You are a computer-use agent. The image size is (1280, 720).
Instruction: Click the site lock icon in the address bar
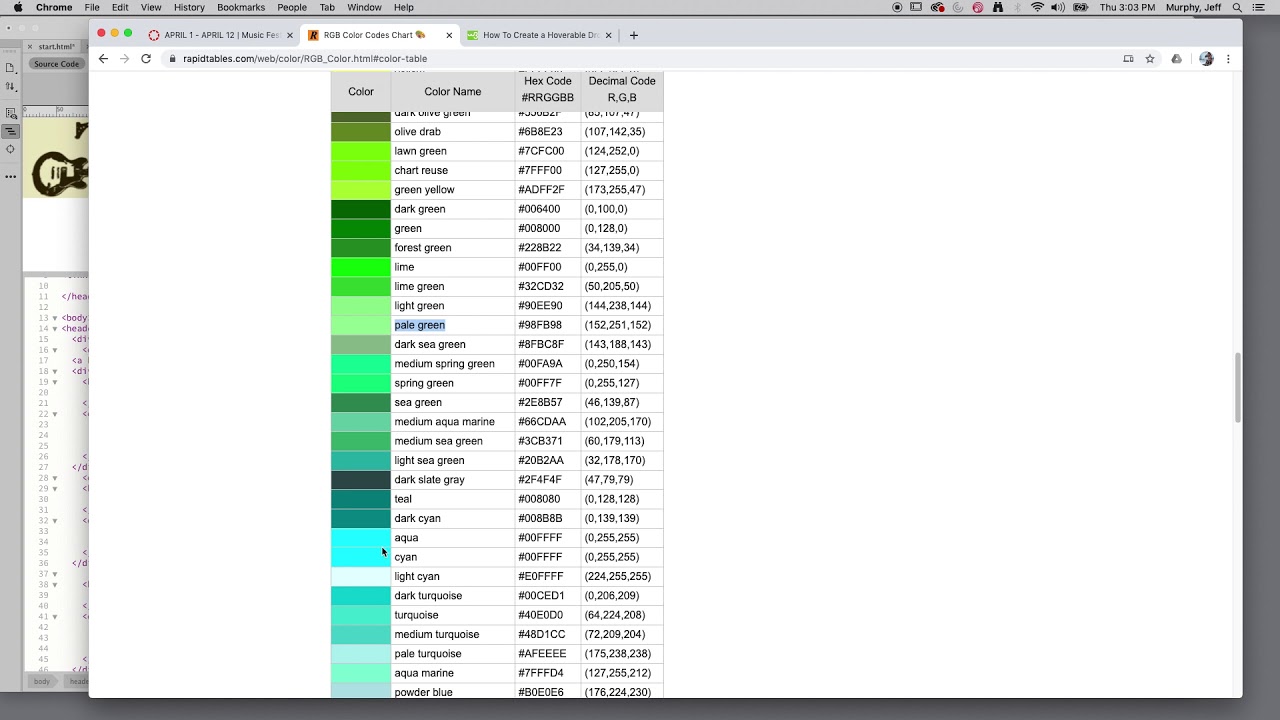(173, 59)
